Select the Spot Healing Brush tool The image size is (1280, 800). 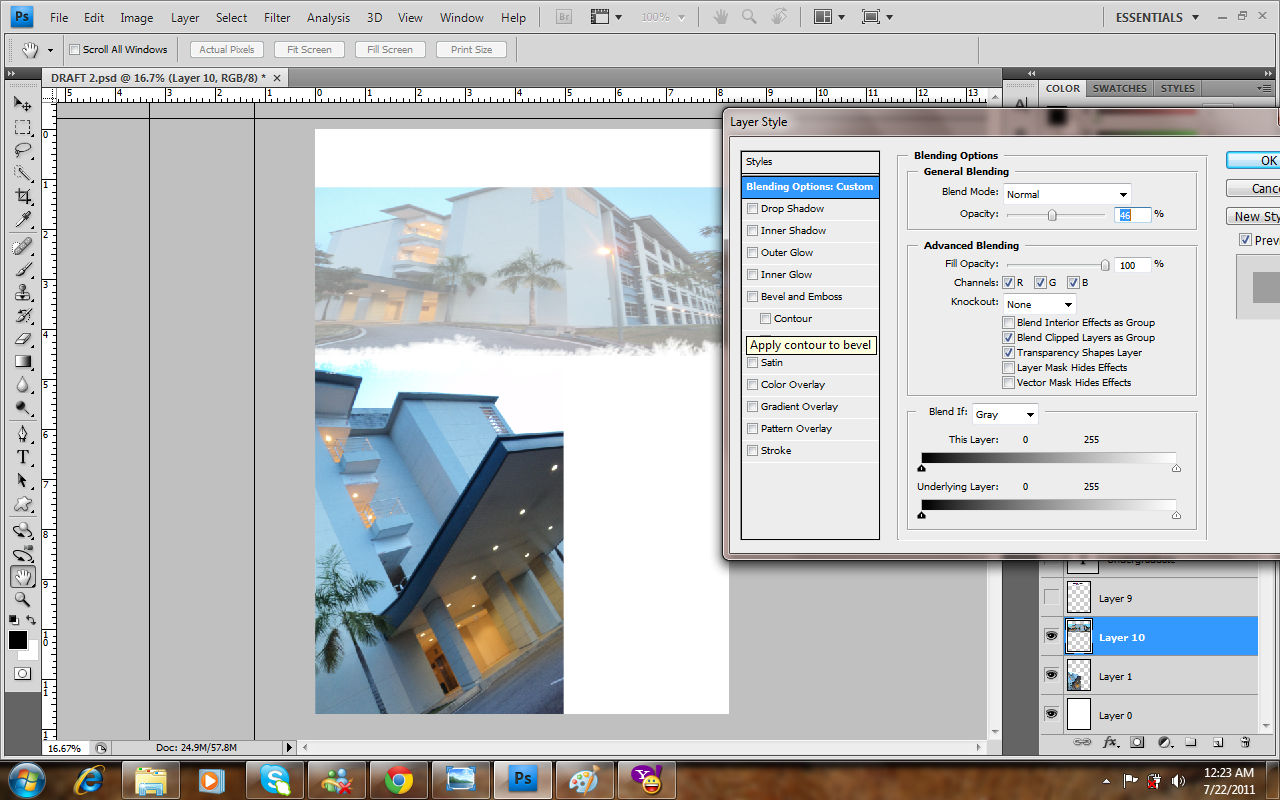(22, 247)
